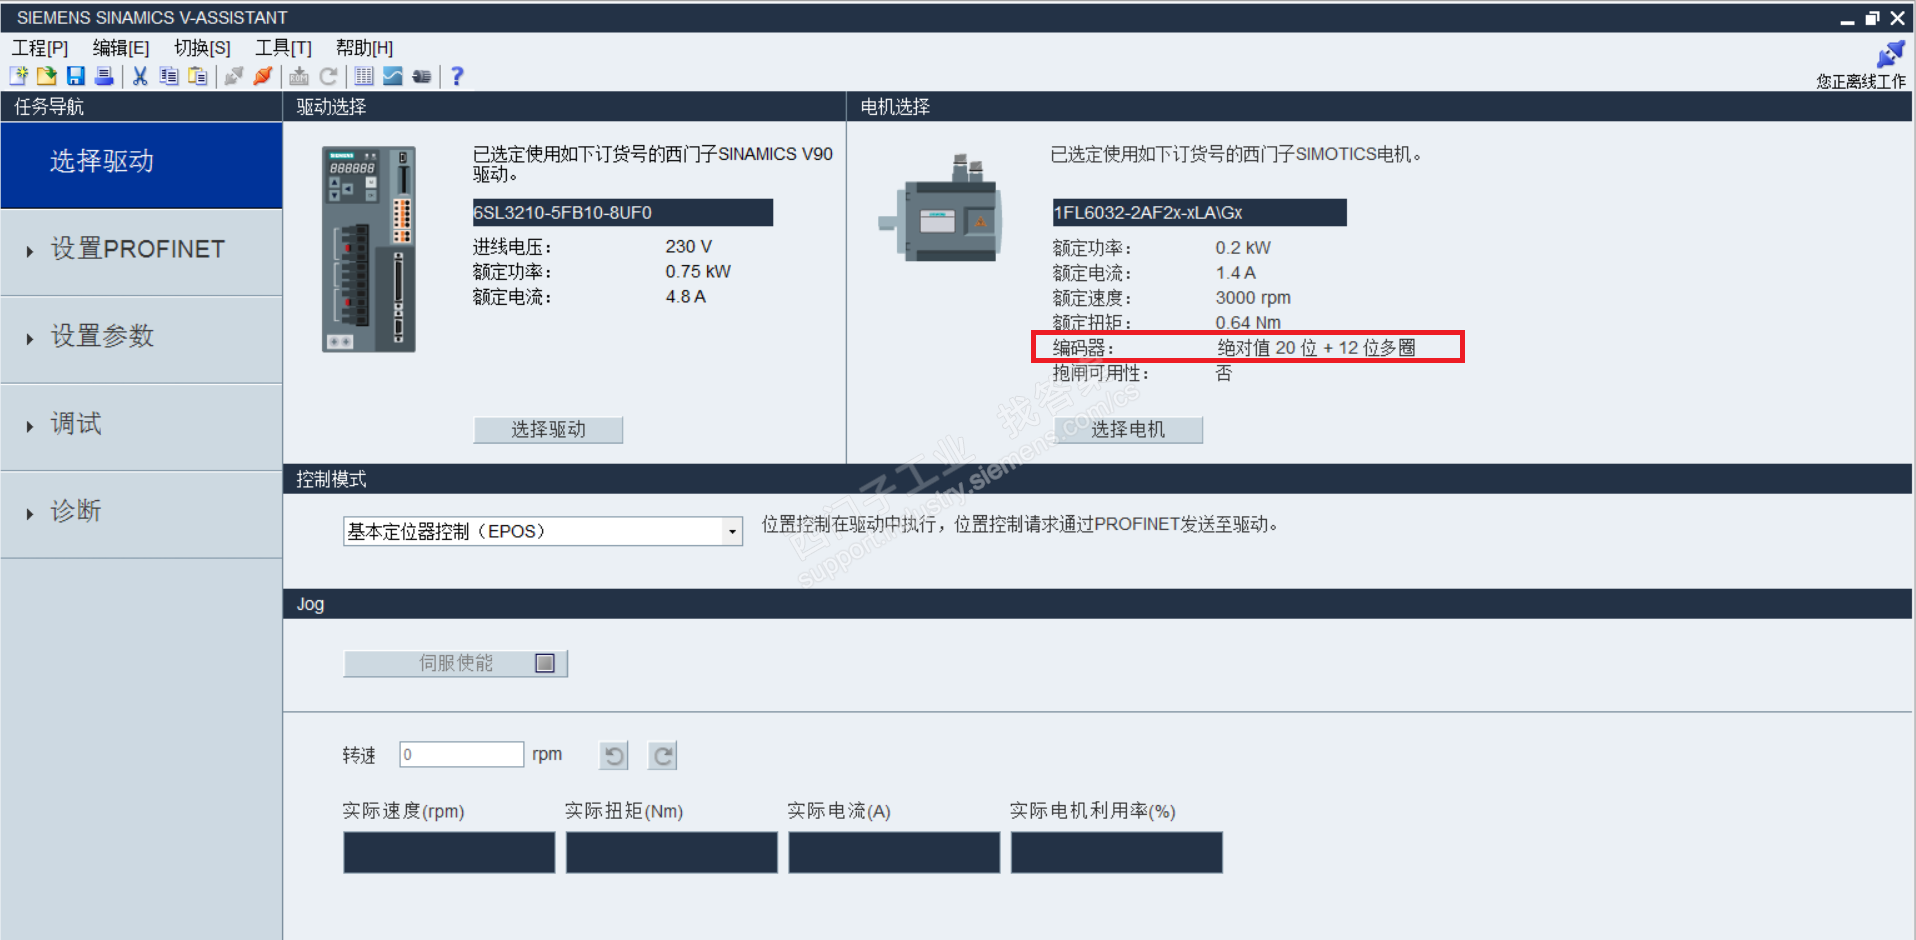
Task: Click the 实际扭矩(Nm) display box
Action: tap(672, 853)
